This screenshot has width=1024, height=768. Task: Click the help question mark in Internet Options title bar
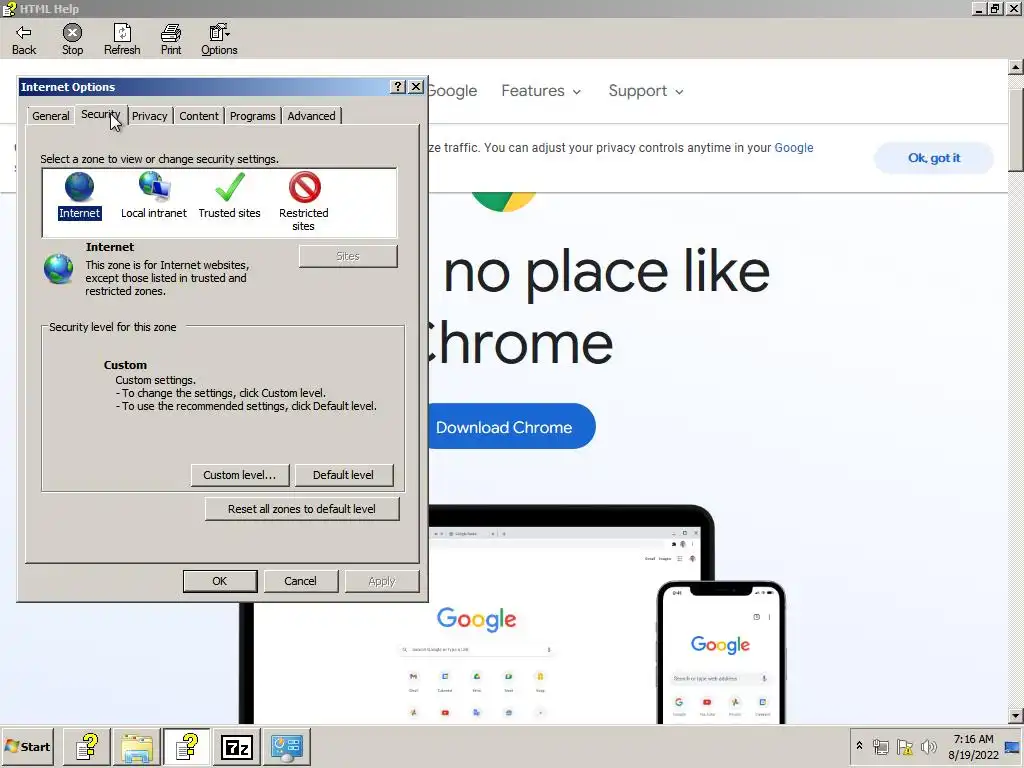pos(398,87)
